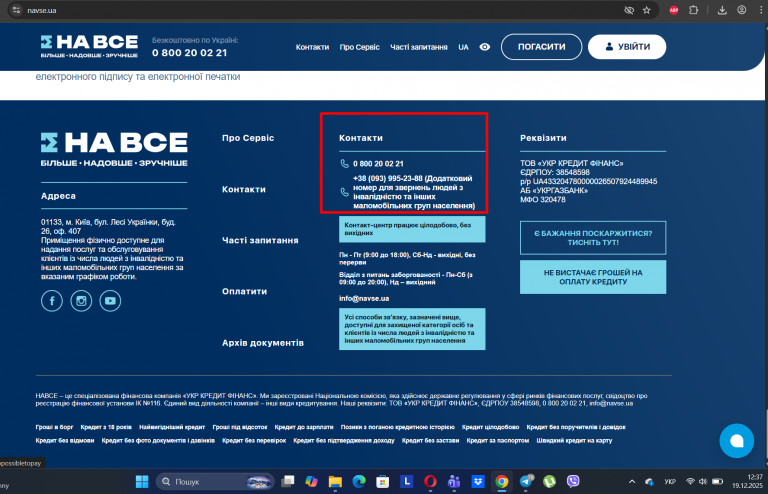Open Кредит без застави link

[431, 441]
